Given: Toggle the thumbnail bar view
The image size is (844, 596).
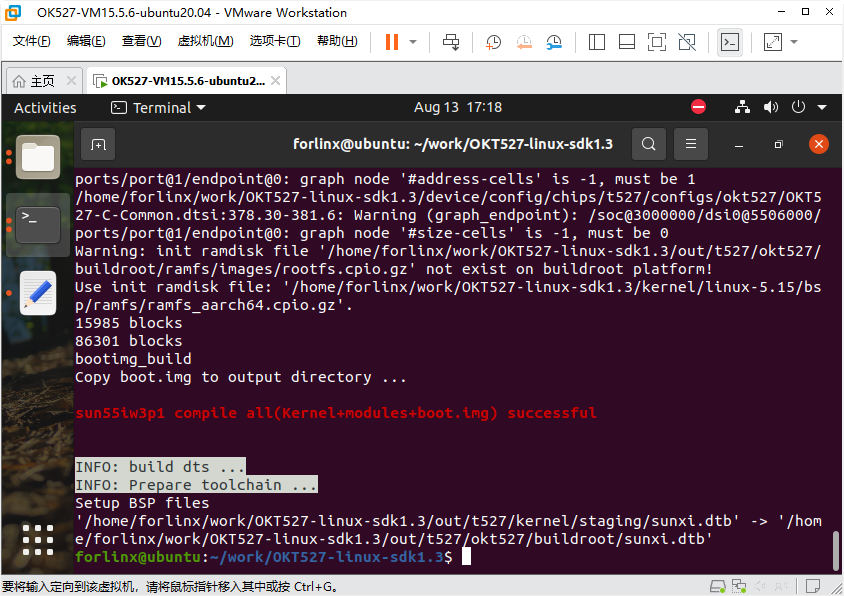Looking at the screenshot, I should (627, 42).
